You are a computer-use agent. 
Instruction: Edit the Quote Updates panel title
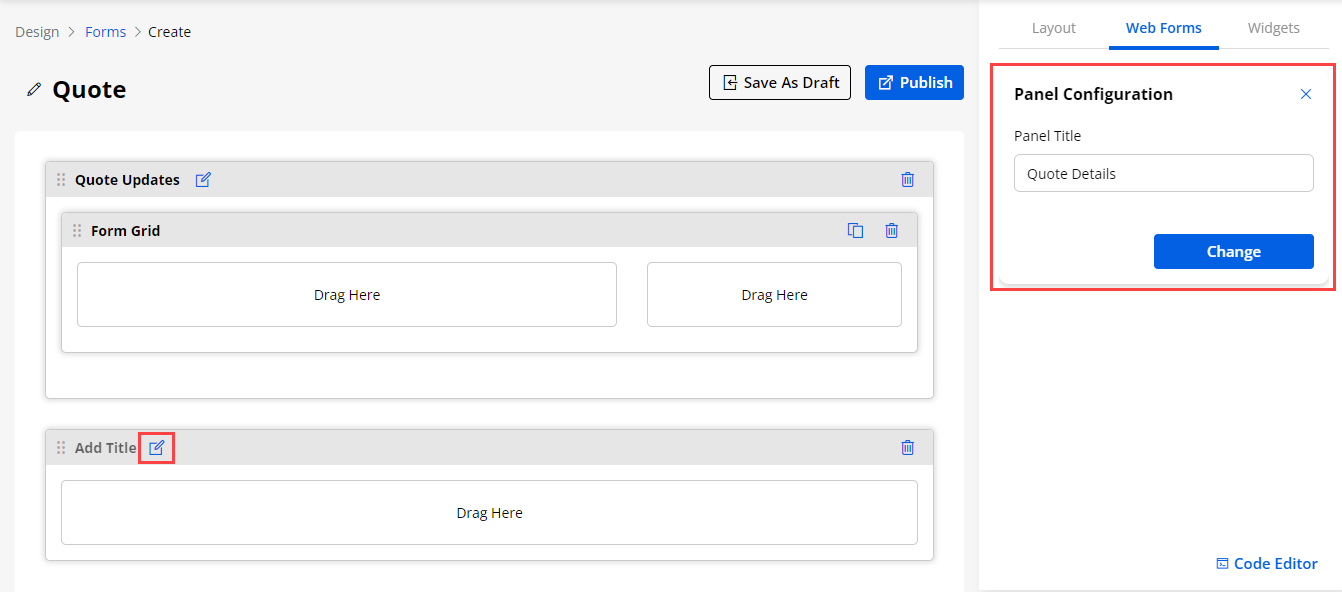[x=203, y=180]
